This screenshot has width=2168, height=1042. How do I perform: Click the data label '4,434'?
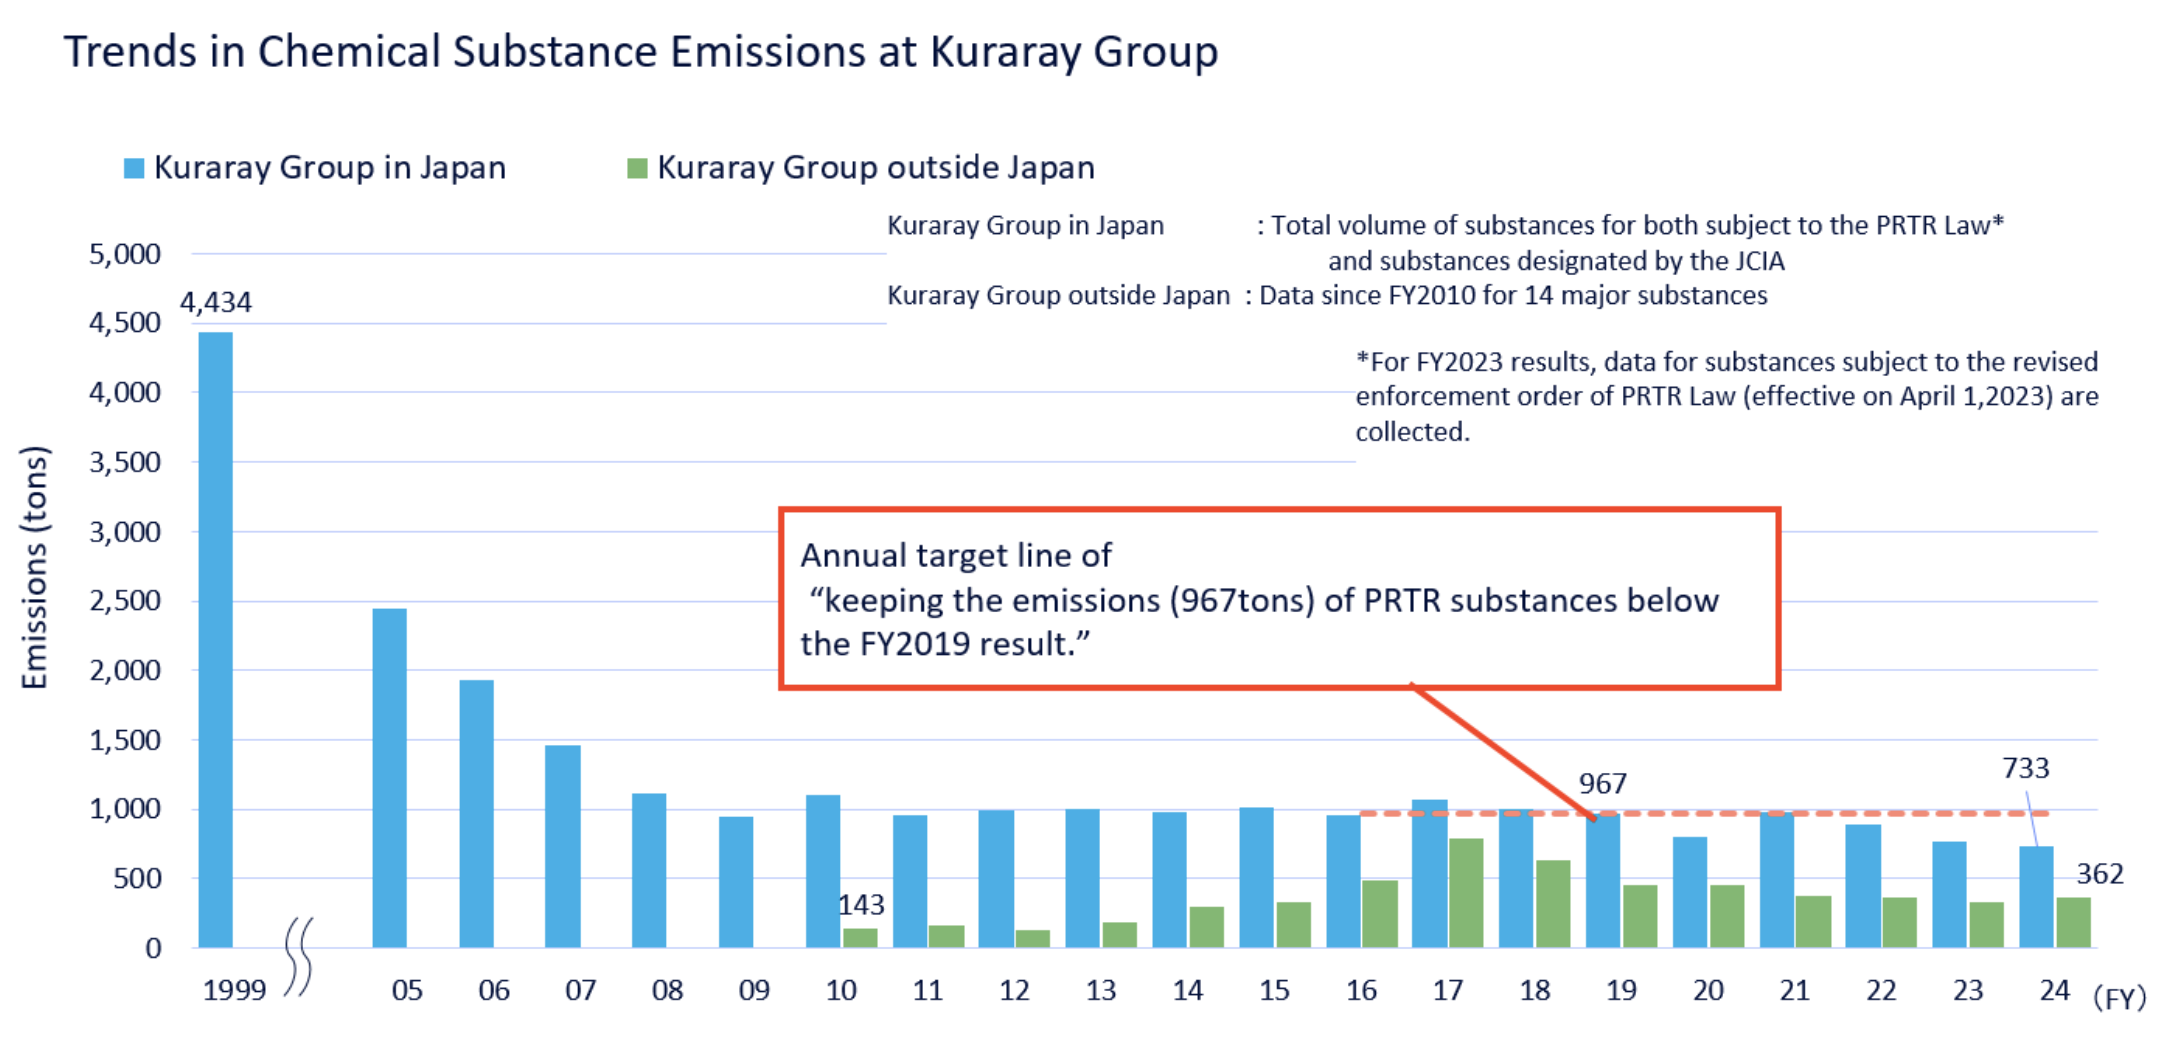(x=216, y=302)
